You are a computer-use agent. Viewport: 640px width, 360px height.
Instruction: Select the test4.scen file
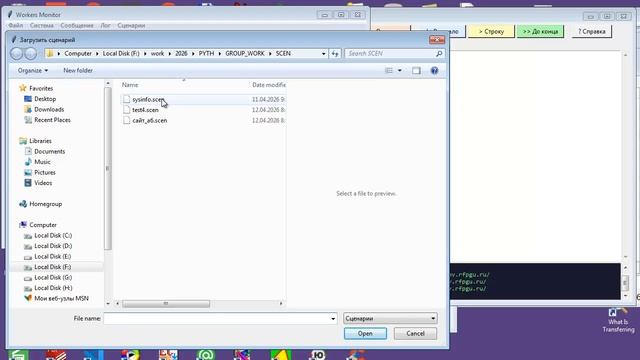pyautogui.click(x=145, y=110)
